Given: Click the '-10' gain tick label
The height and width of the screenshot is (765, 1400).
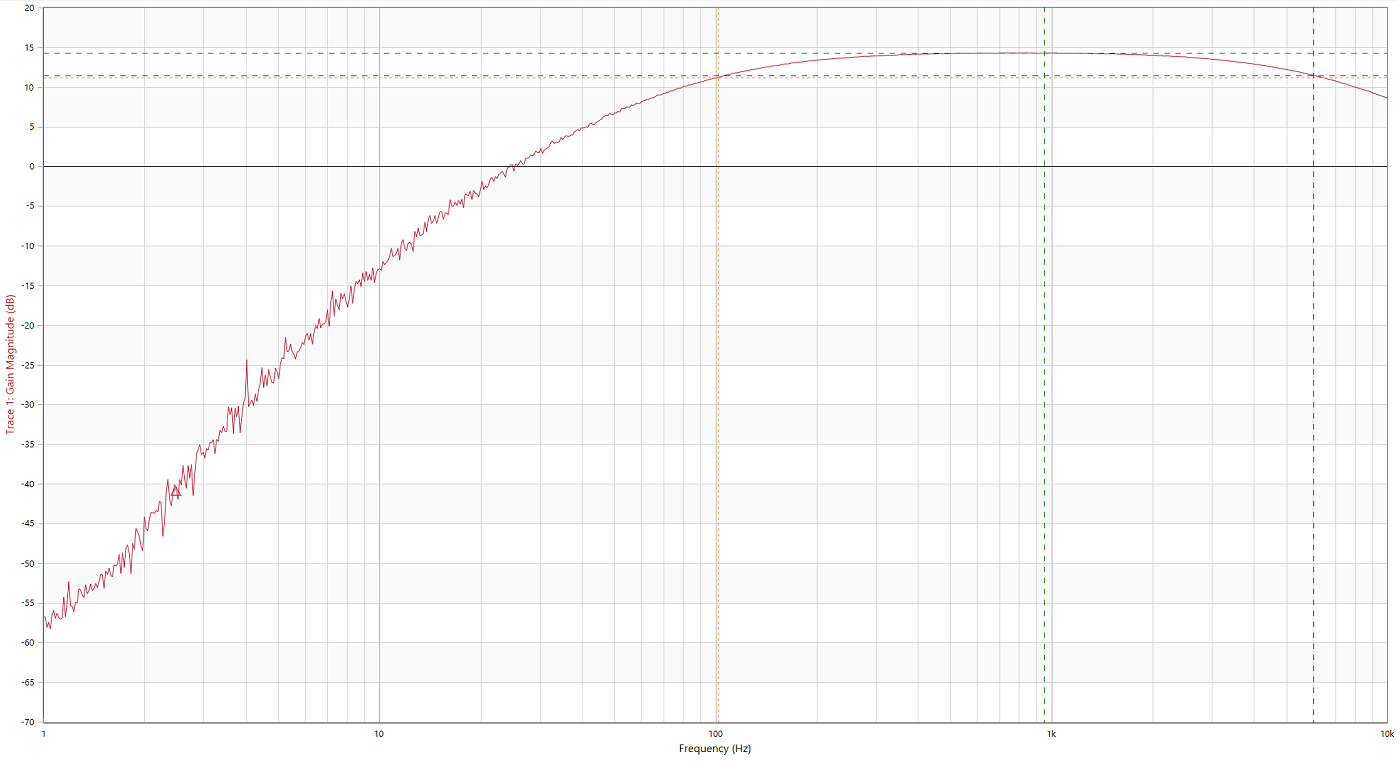Looking at the screenshot, I should point(27,246).
